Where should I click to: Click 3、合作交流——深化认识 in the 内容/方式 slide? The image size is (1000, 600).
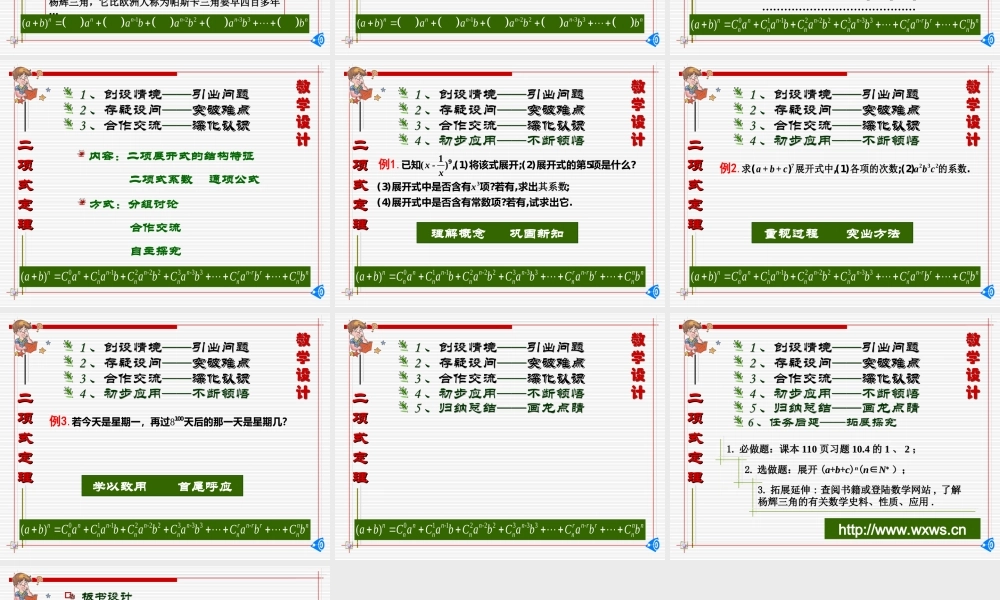point(164,126)
